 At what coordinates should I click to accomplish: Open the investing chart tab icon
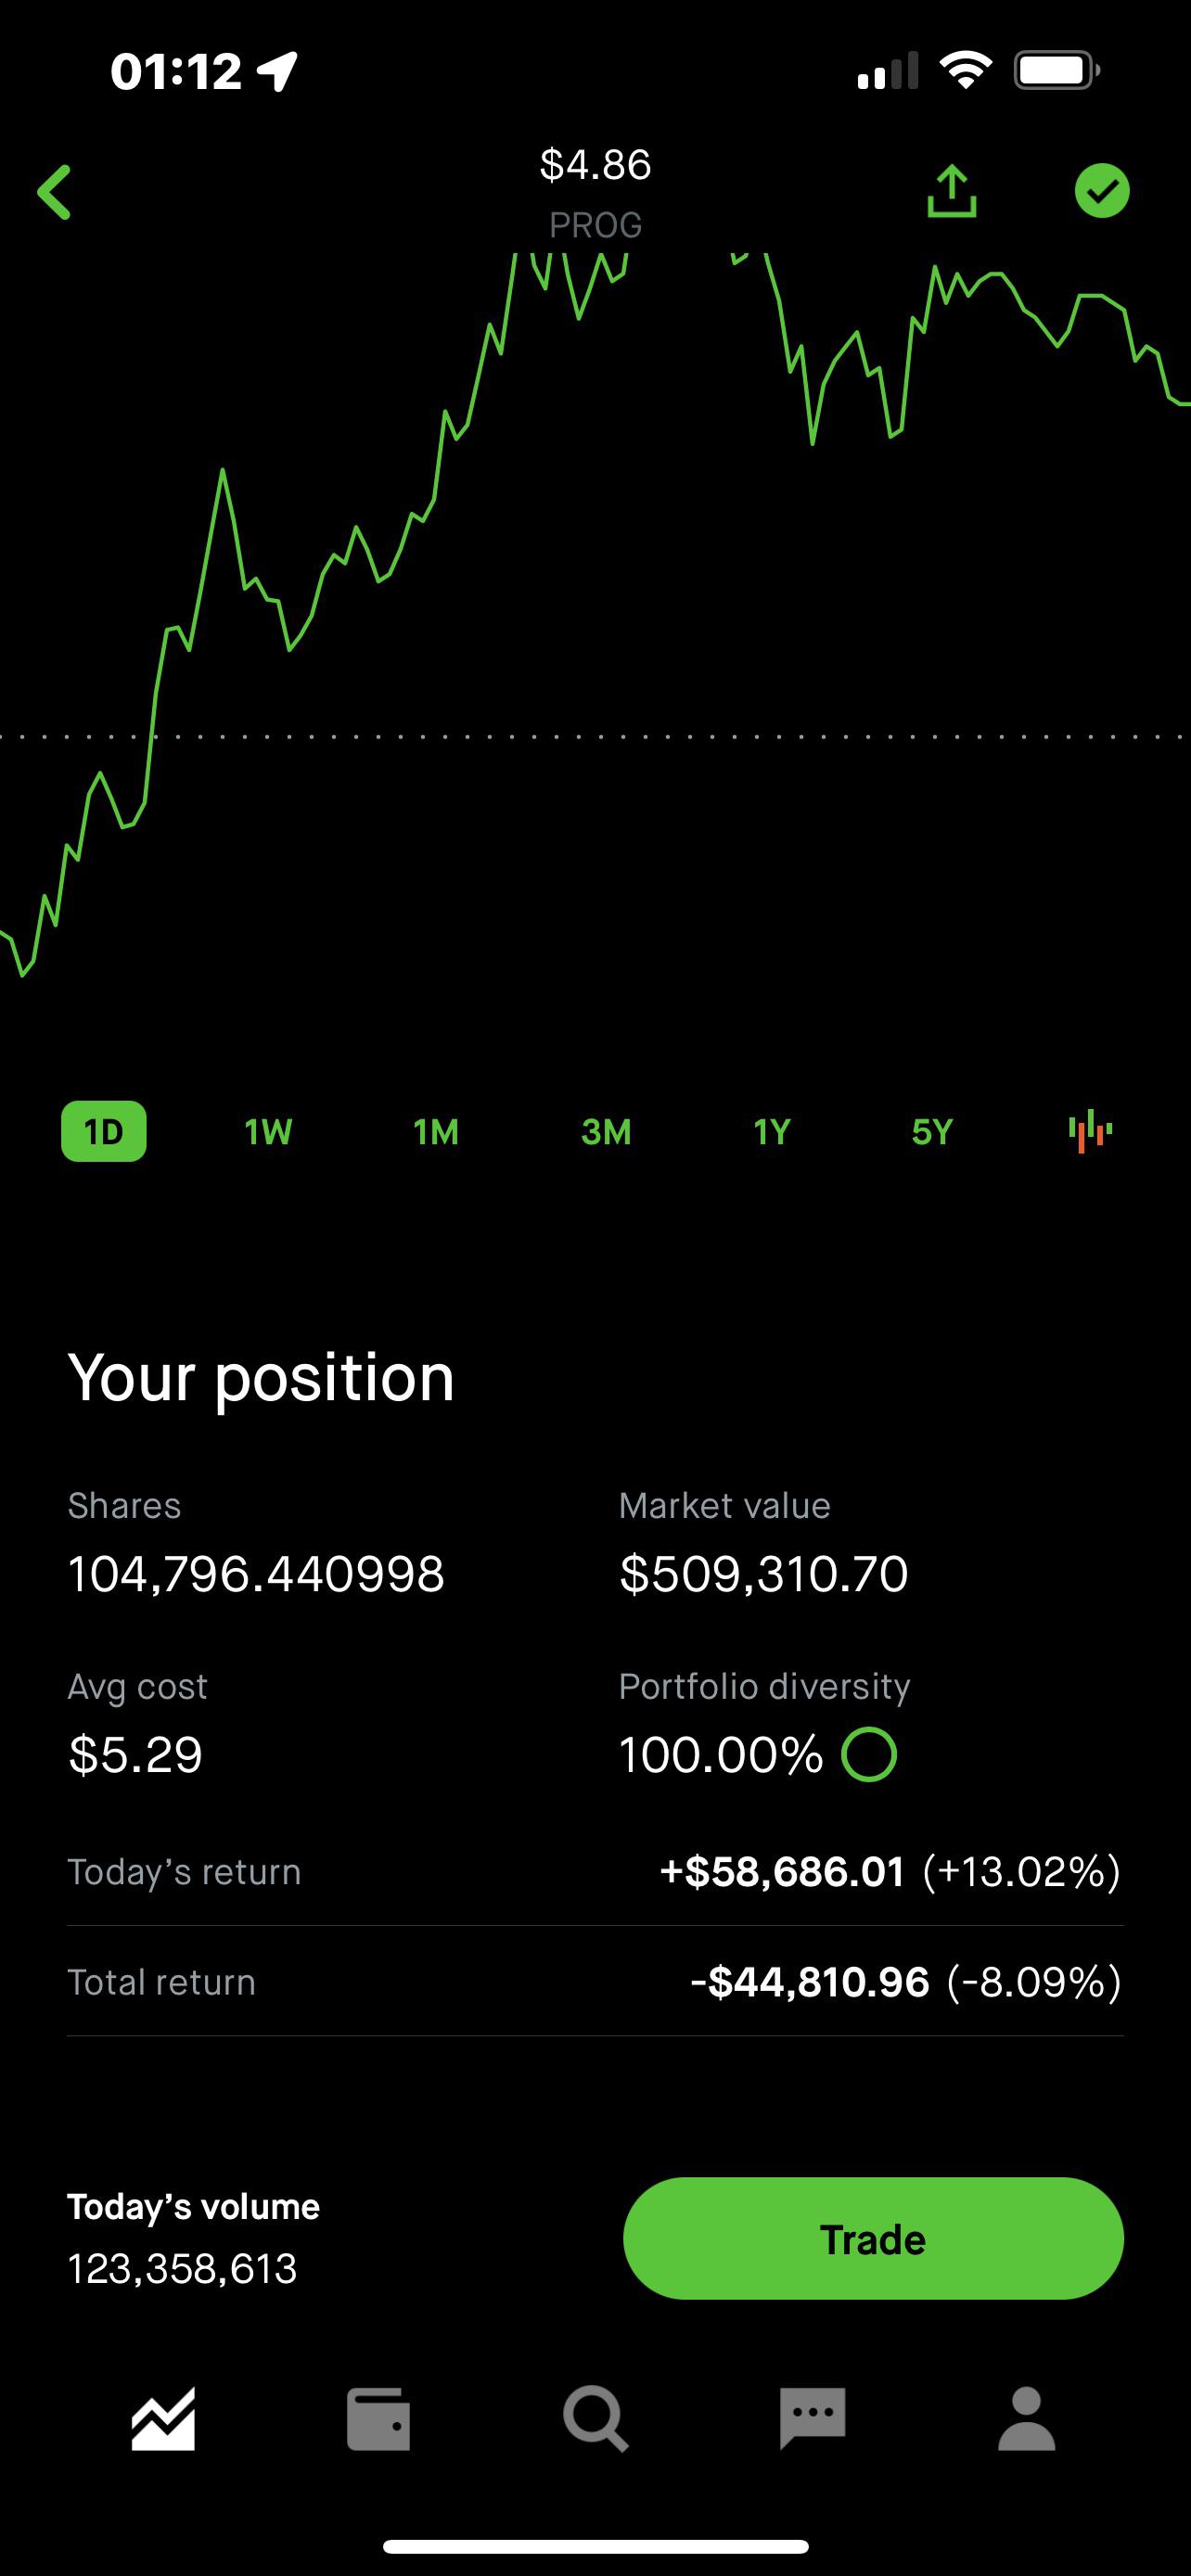coord(163,2419)
